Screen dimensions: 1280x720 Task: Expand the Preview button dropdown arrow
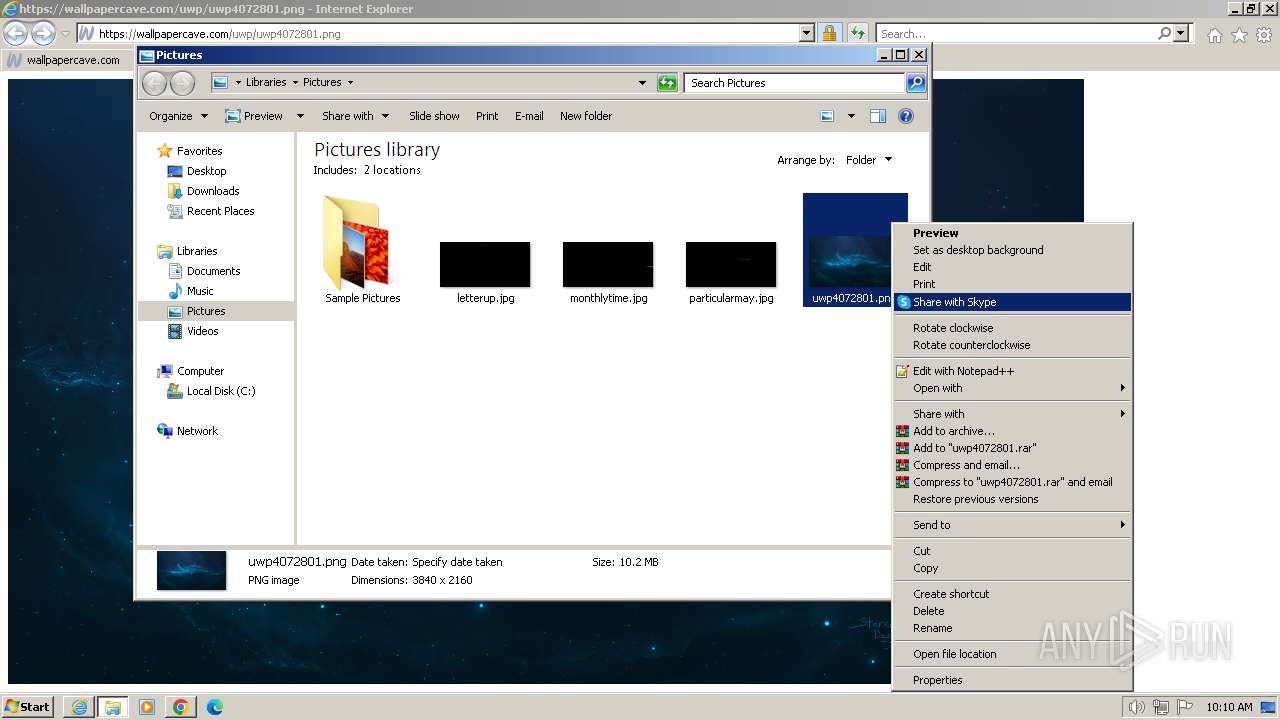300,116
